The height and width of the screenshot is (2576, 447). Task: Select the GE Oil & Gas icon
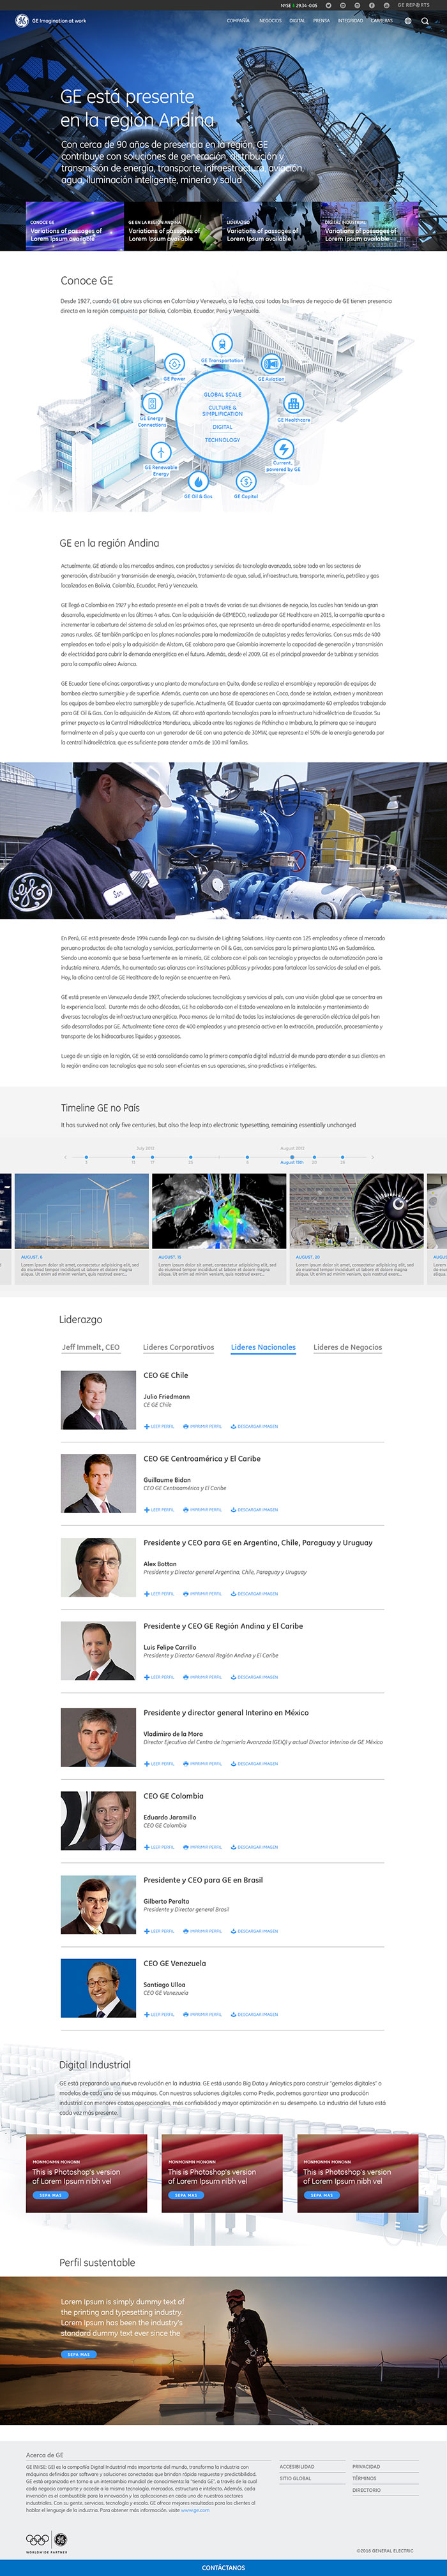(198, 481)
